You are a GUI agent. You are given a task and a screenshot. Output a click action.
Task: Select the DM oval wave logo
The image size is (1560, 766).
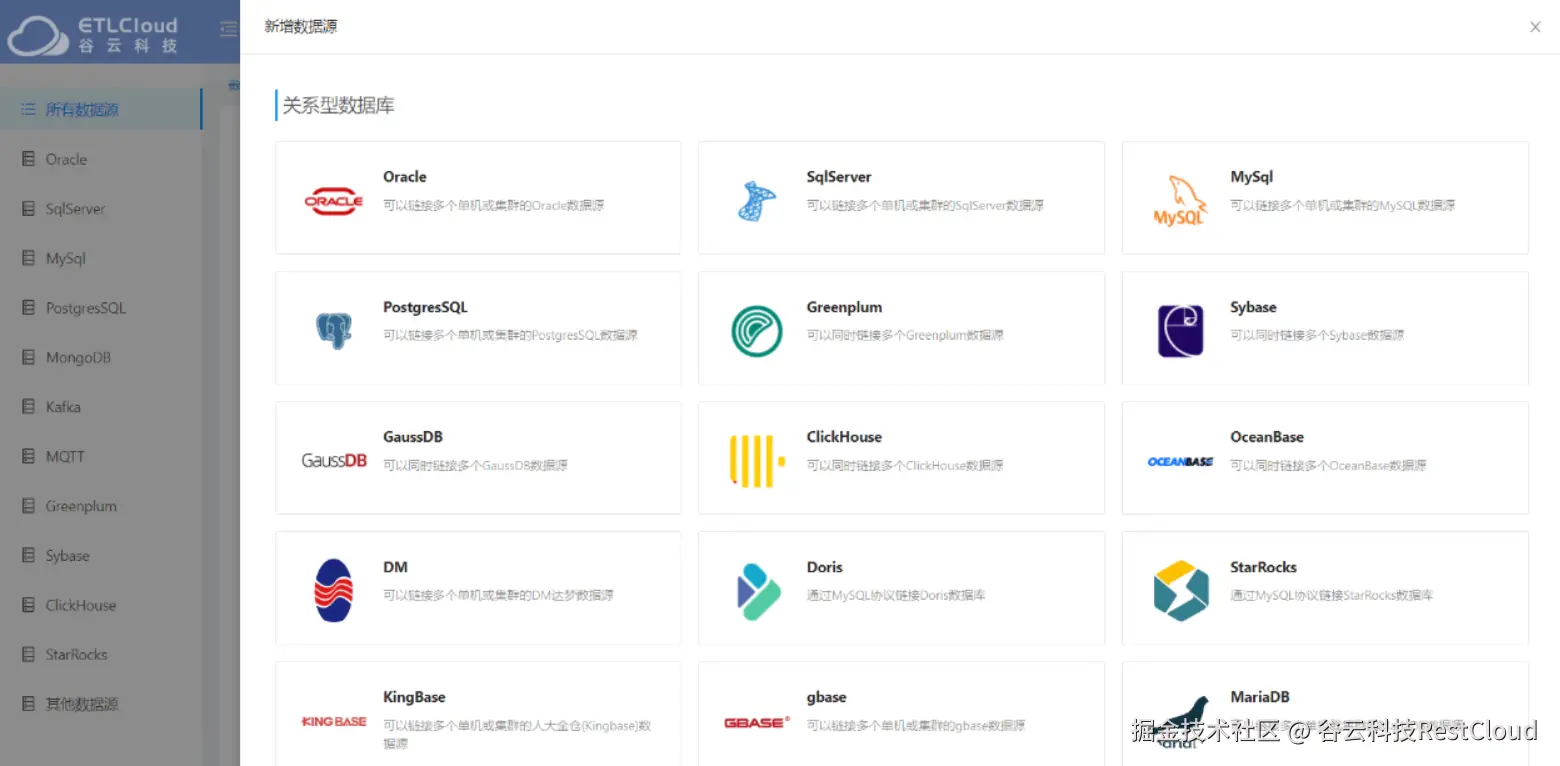(333, 591)
